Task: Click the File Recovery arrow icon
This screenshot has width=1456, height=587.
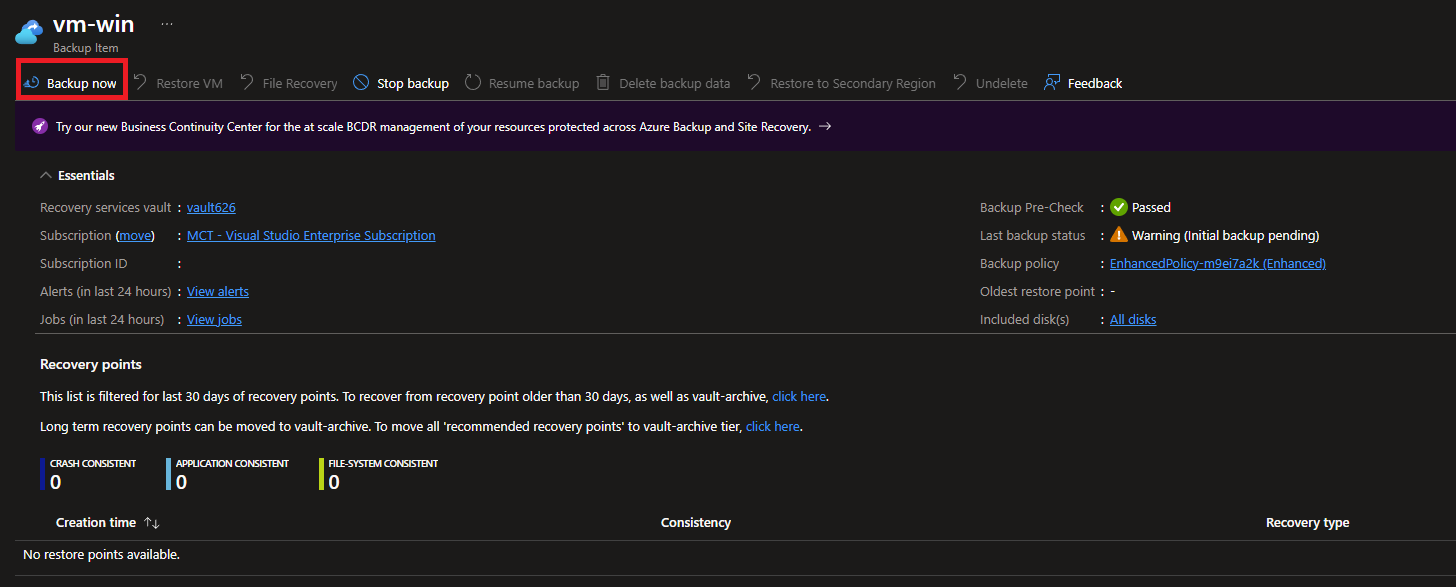Action: (x=247, y=82)
